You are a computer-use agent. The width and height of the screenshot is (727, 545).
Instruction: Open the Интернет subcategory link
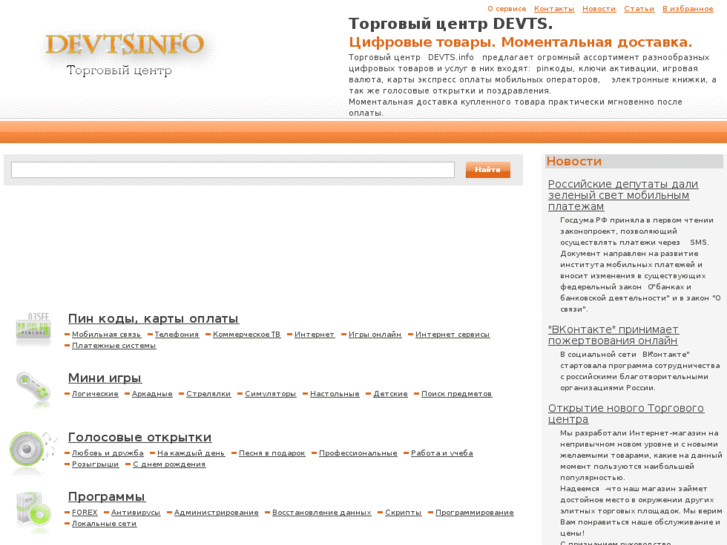pos(314,334)
